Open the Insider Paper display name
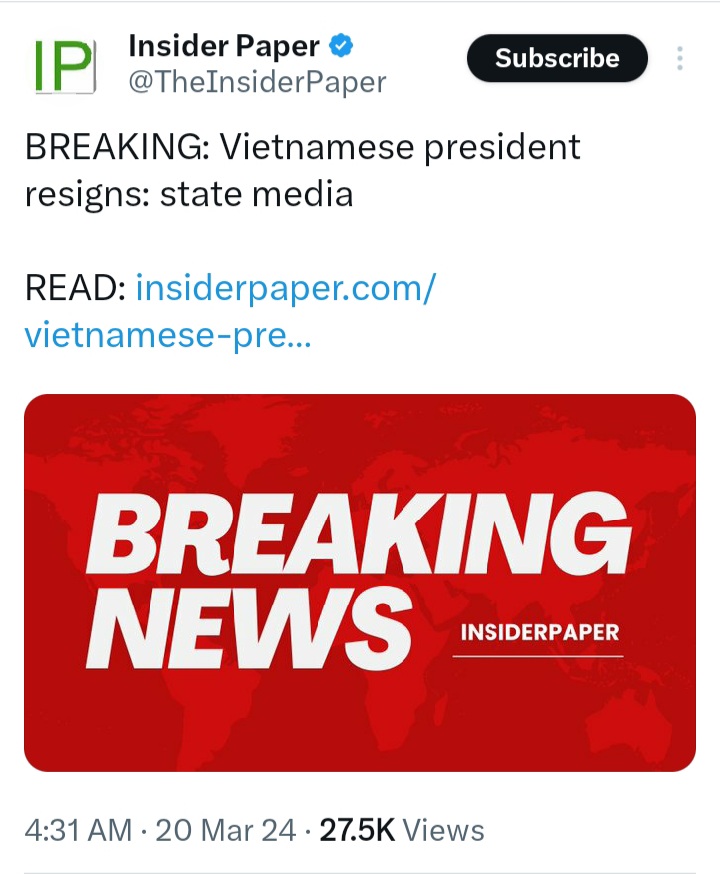This screenshot has height=874, width=720. [x=224, y=46]
